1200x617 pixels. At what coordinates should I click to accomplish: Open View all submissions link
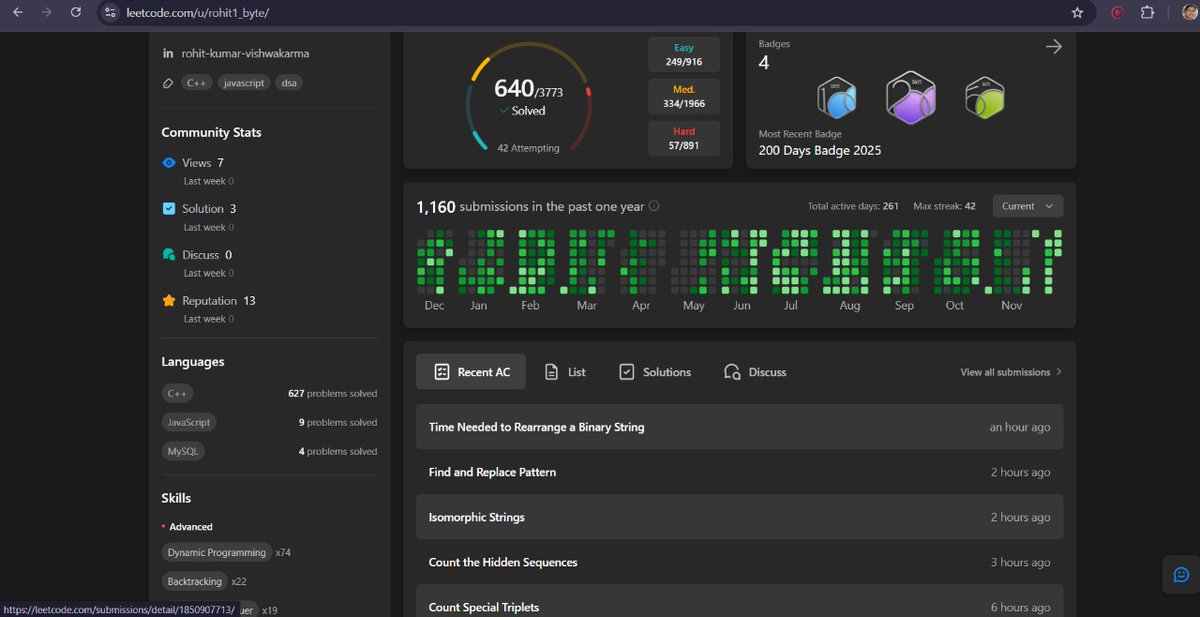coord(1011,372)
